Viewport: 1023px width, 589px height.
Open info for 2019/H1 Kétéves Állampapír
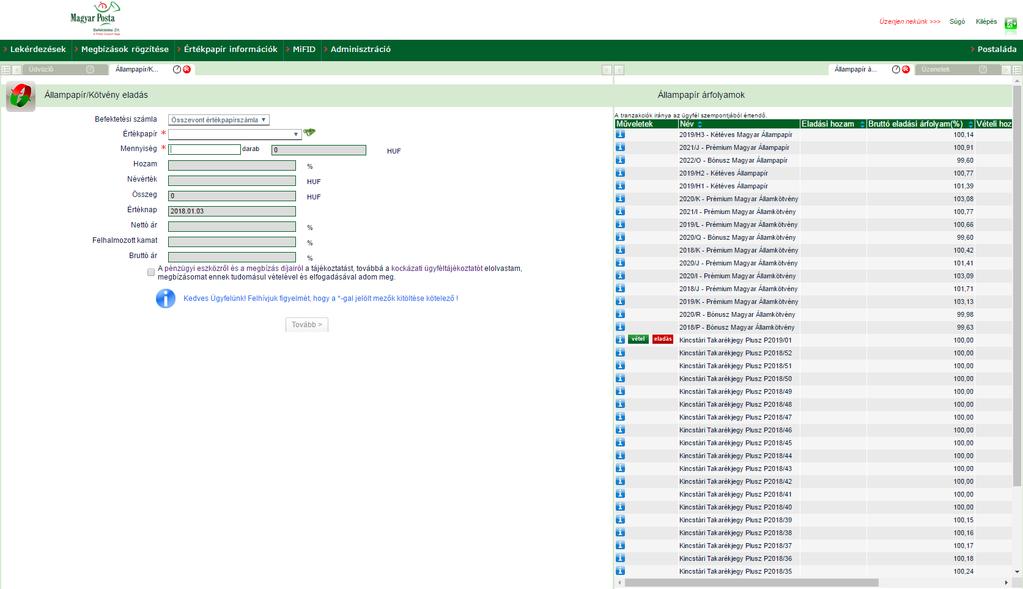(620, 186)
